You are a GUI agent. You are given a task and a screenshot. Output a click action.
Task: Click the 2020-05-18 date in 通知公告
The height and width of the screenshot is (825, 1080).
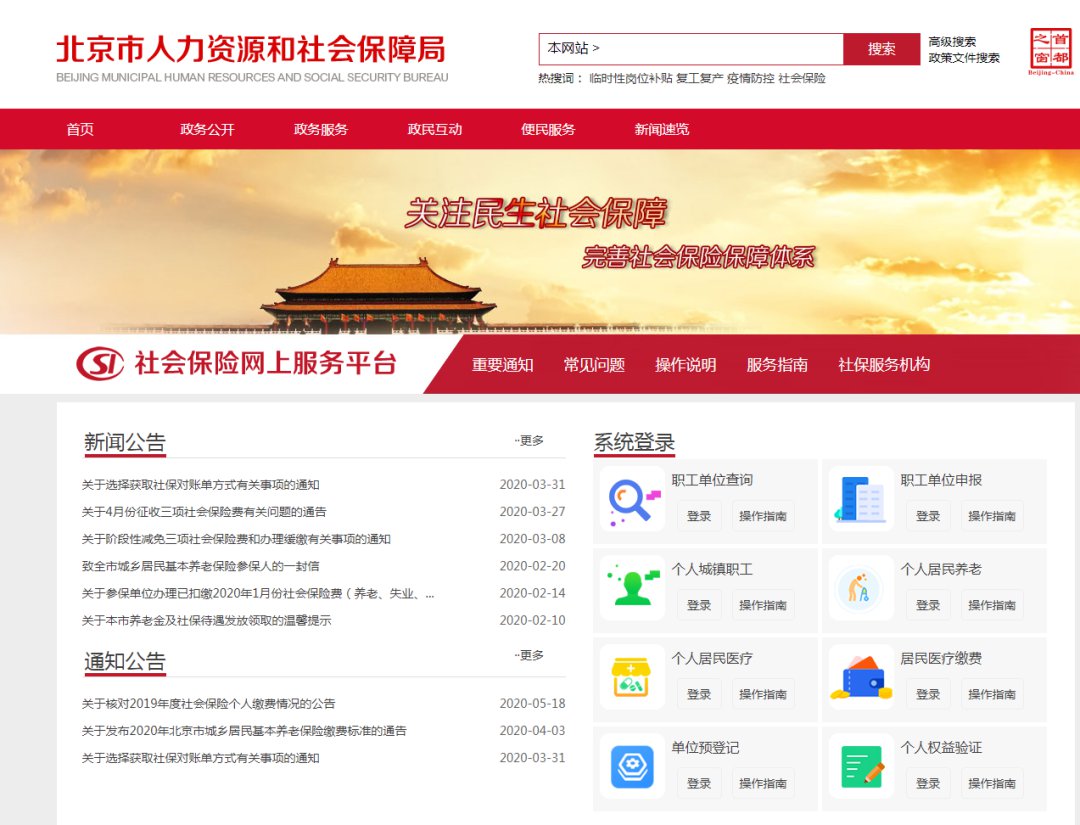point(532,704)
